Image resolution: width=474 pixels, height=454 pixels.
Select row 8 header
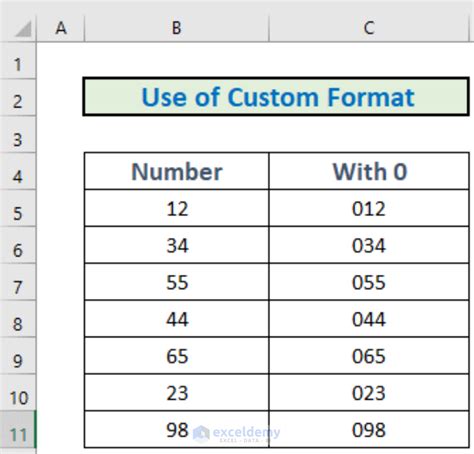click(x=18, y=319)
